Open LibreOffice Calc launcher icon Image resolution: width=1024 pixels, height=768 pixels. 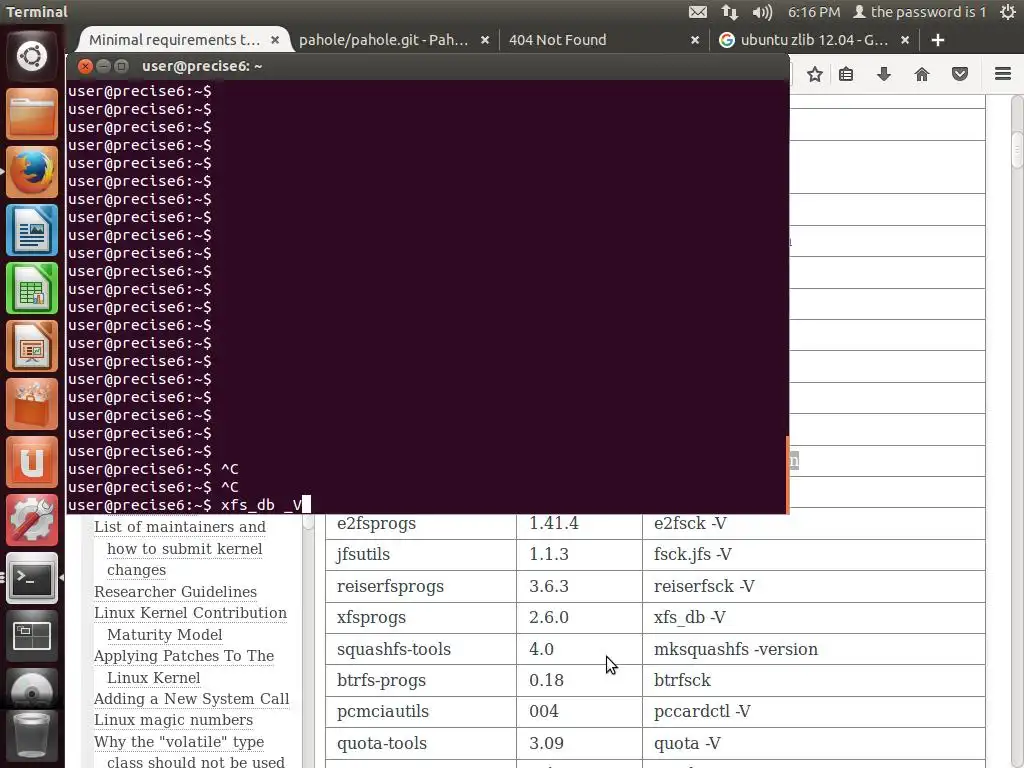(31, 288)
